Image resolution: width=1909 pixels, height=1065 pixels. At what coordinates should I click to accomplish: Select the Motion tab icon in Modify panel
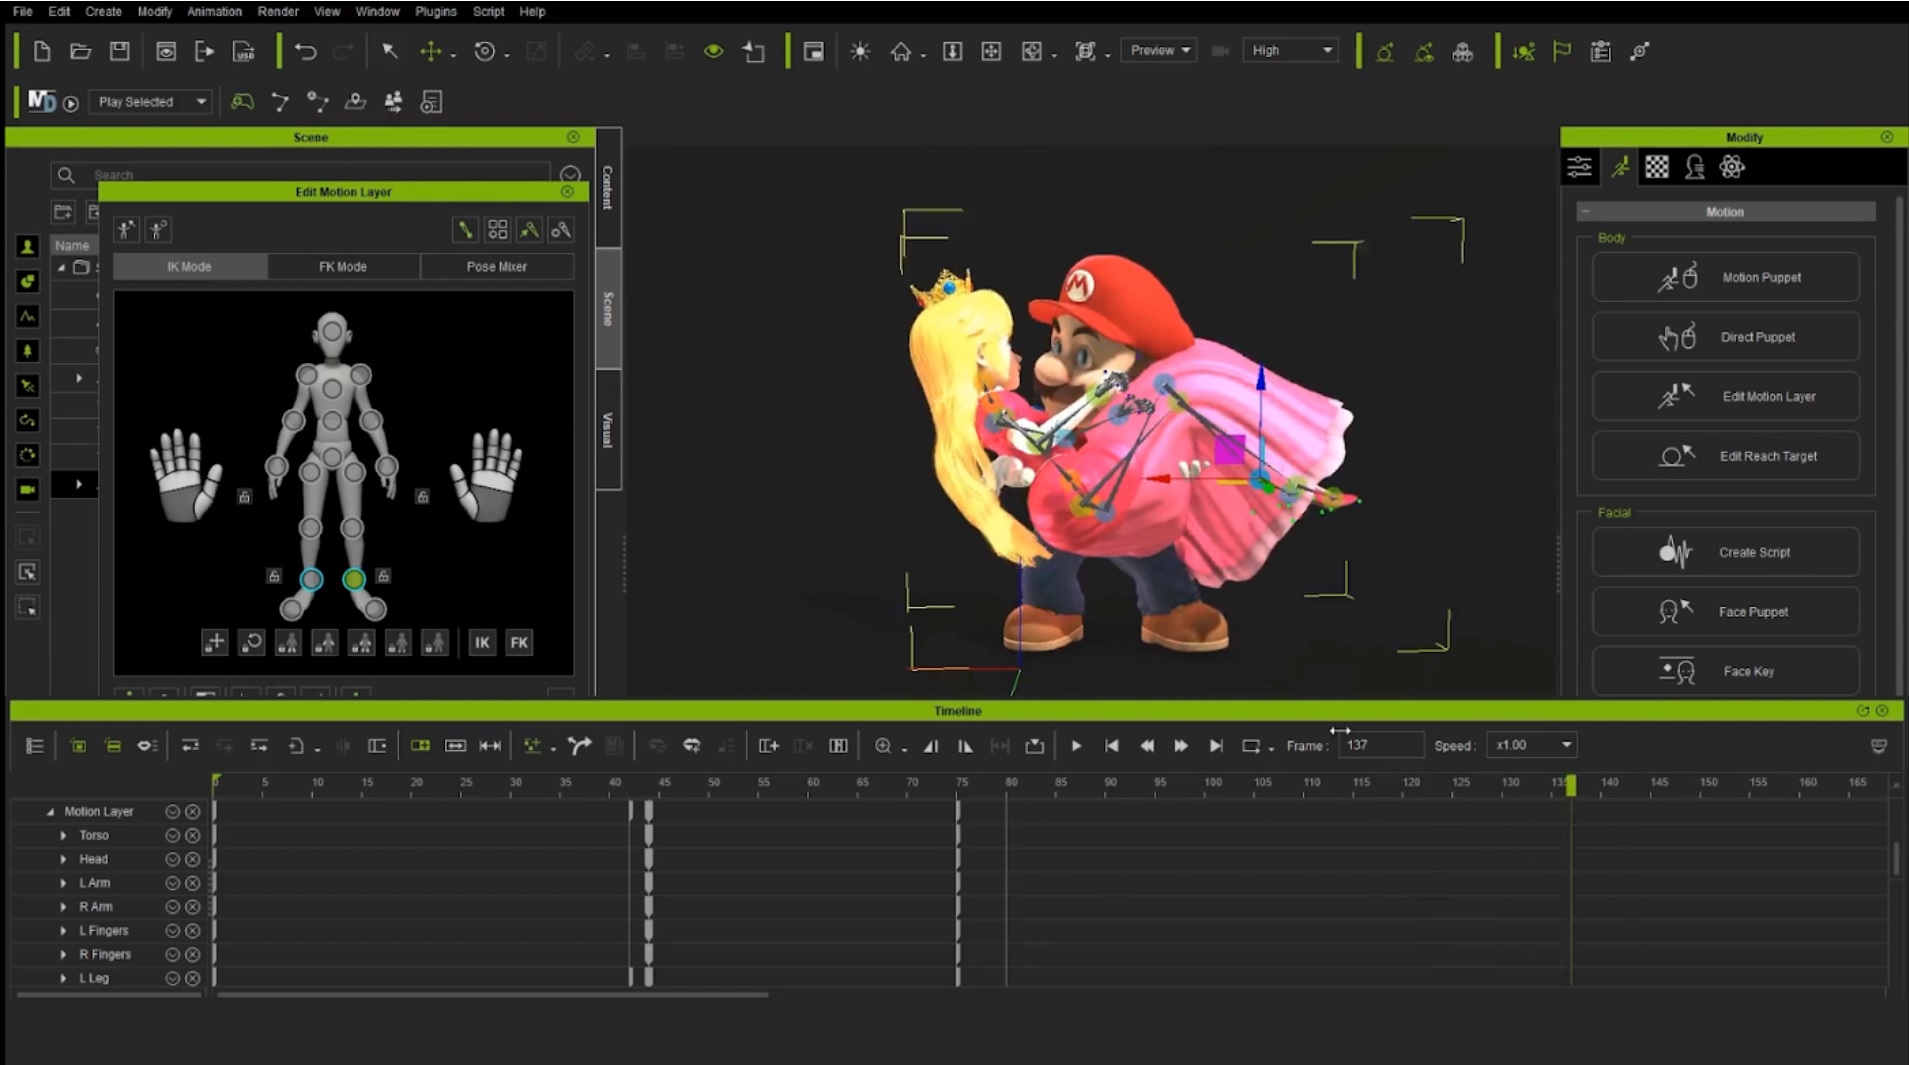[1619, 167]
